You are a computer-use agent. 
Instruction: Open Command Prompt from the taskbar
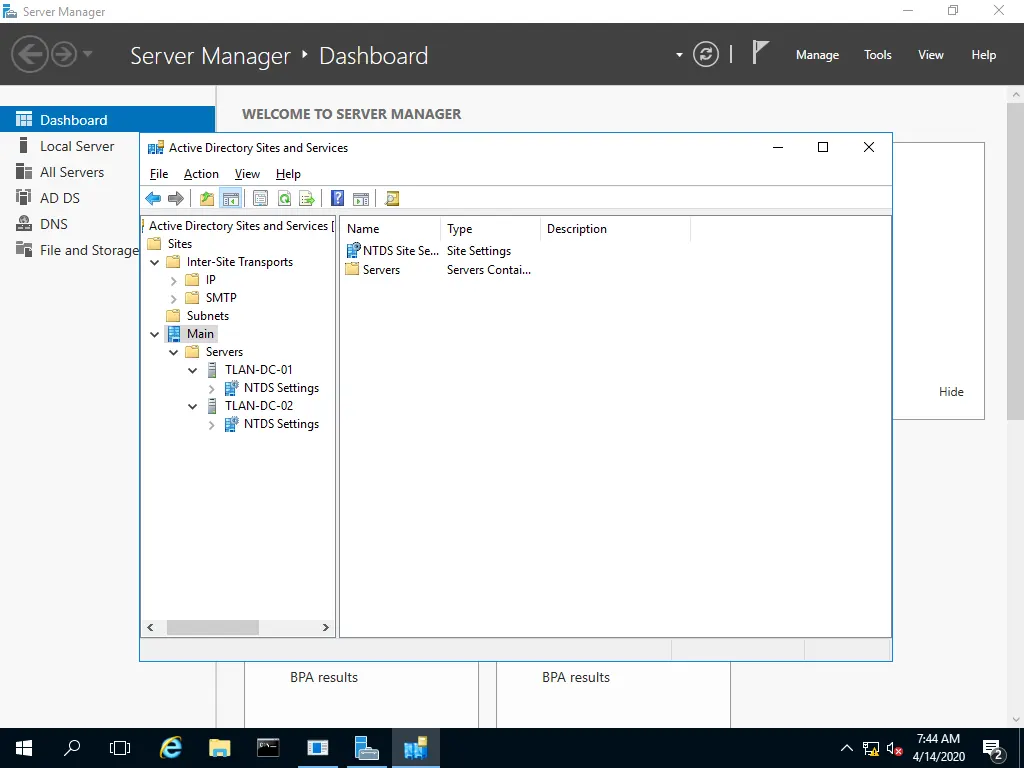268,748
